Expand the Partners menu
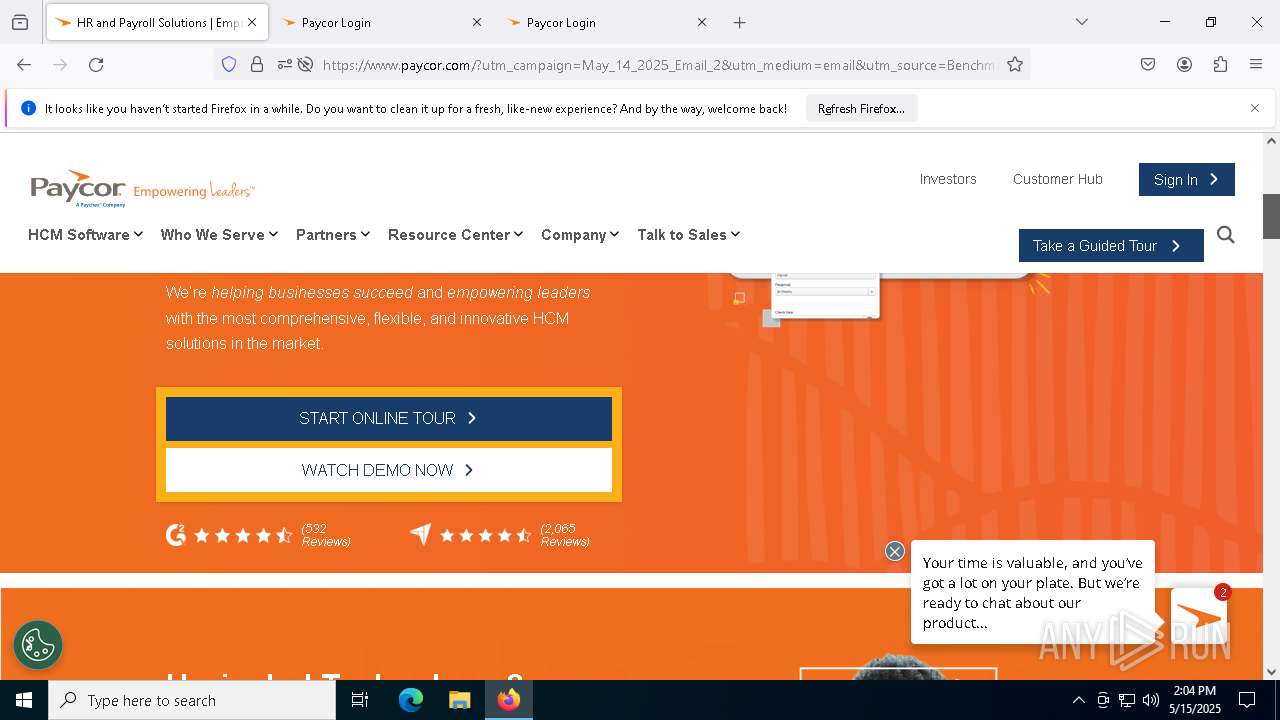 [333, 234]
